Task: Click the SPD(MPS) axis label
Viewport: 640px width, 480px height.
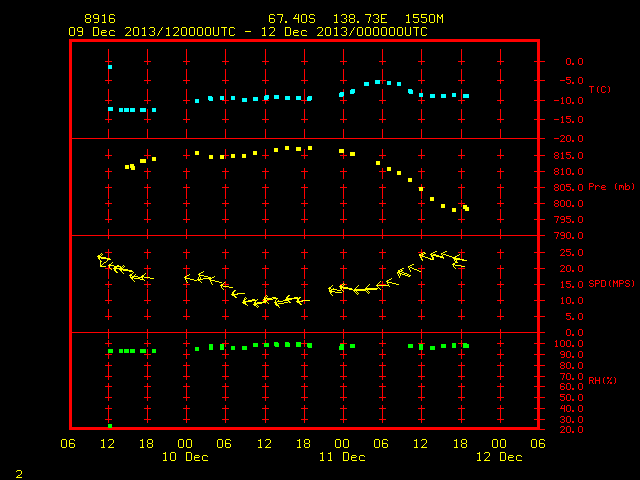Action: tap(611, 283)
